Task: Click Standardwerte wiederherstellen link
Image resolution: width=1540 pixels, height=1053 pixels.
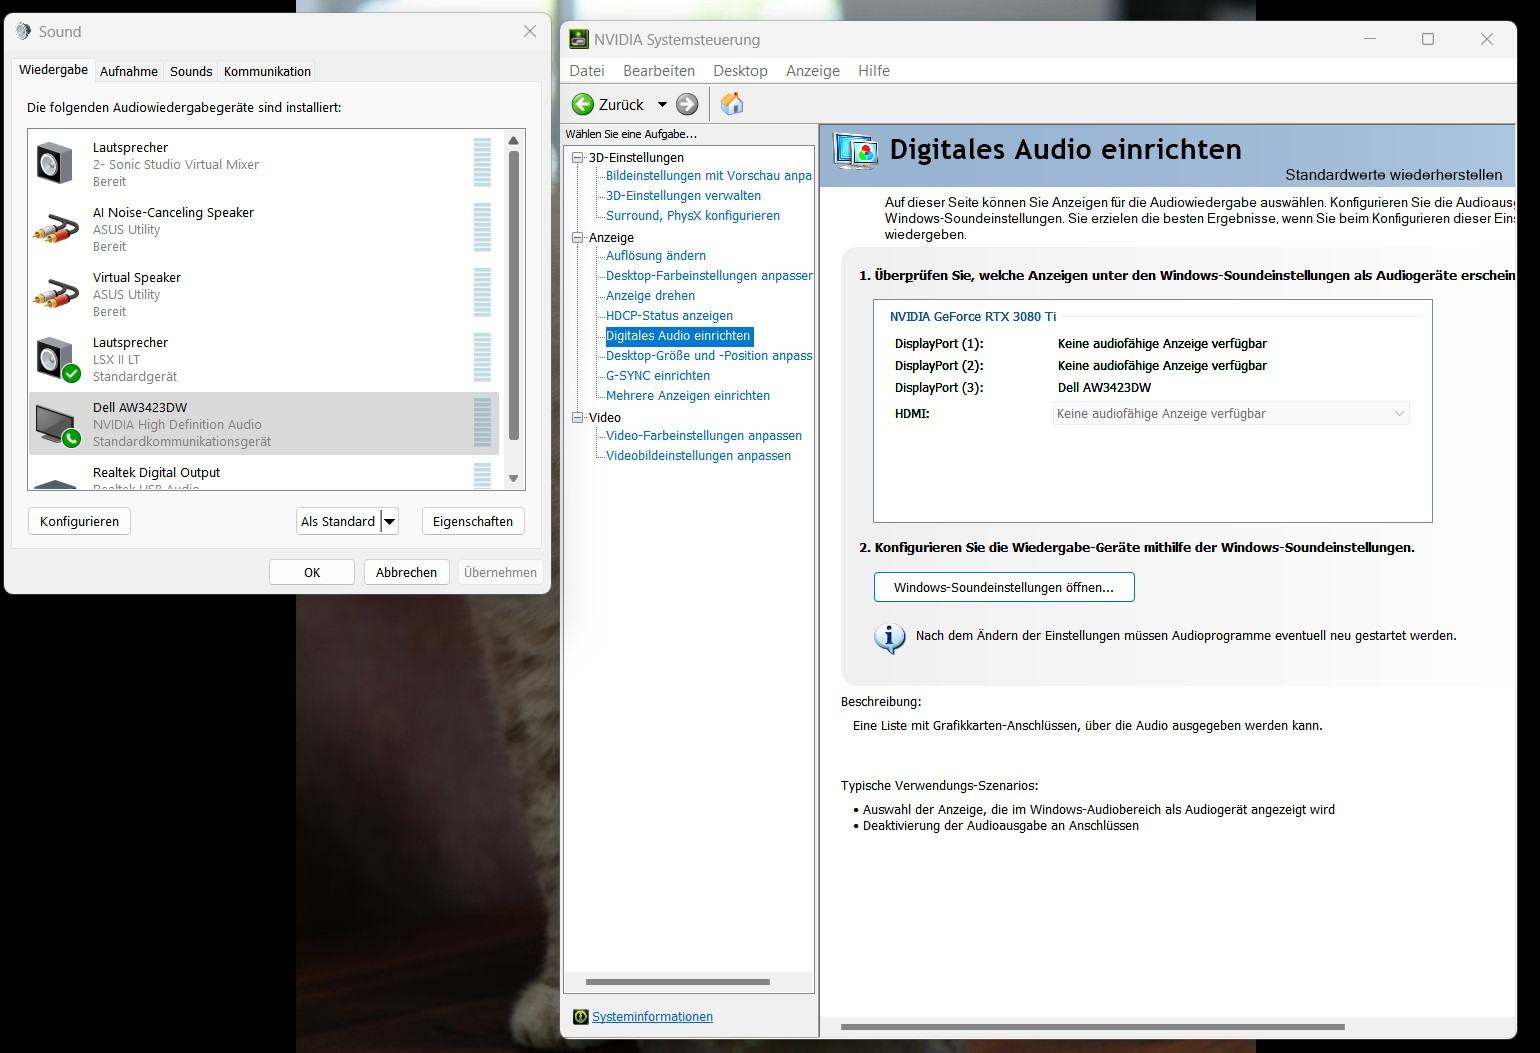Action: (x=1393, y=174)
